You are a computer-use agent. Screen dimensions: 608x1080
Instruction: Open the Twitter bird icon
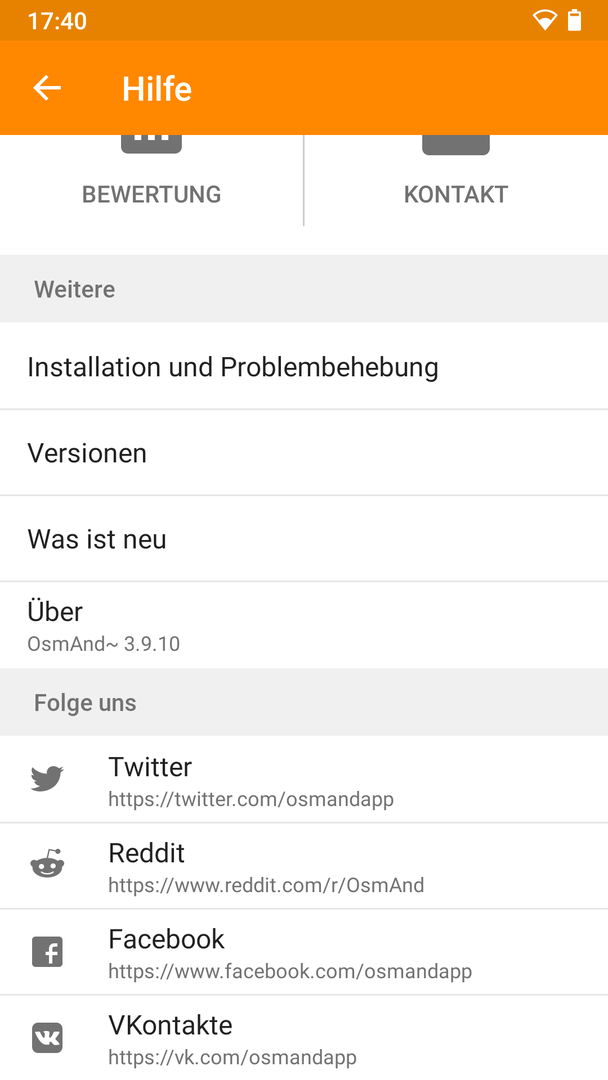[x=48, y=779]
